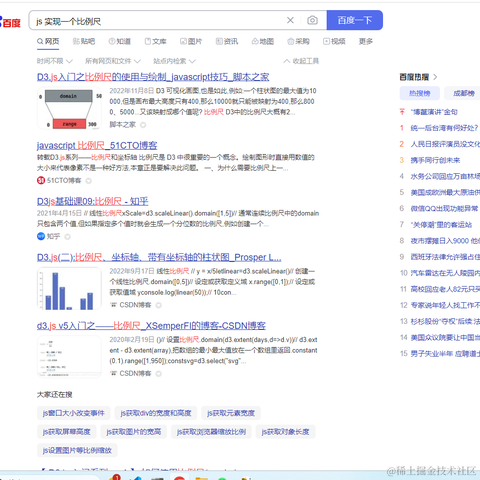
Task: Click the domain/range diagram thumbnail
Action: (69, 108)
